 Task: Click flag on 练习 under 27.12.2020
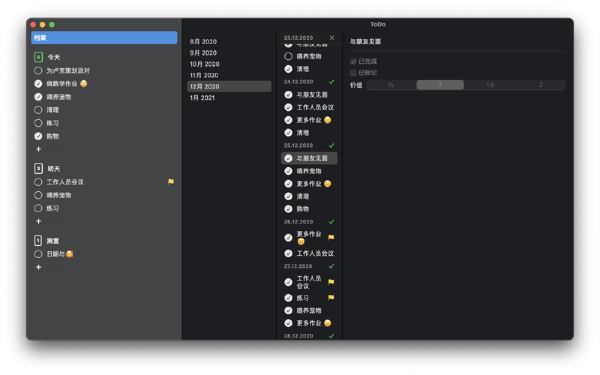tap(331, 298)
